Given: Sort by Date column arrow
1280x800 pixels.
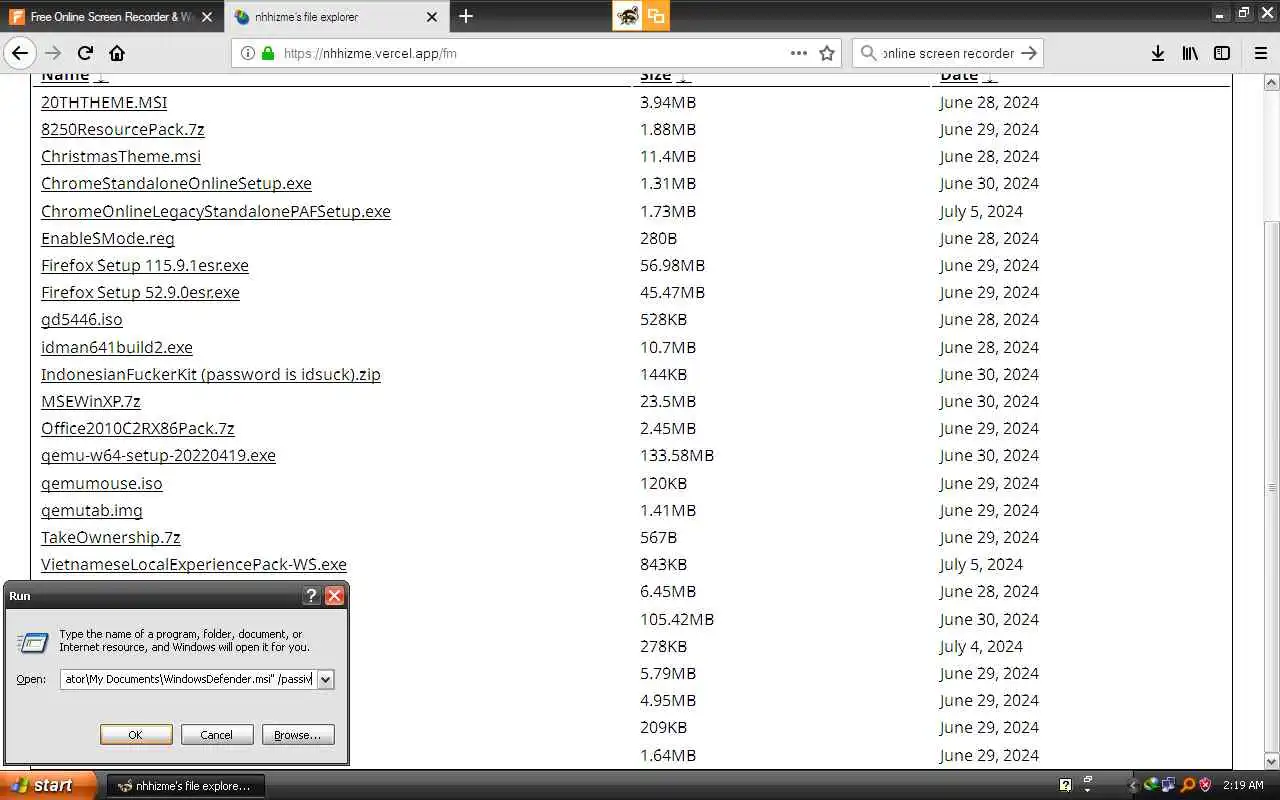Looking at the screenshot, I should pos(989,77).
